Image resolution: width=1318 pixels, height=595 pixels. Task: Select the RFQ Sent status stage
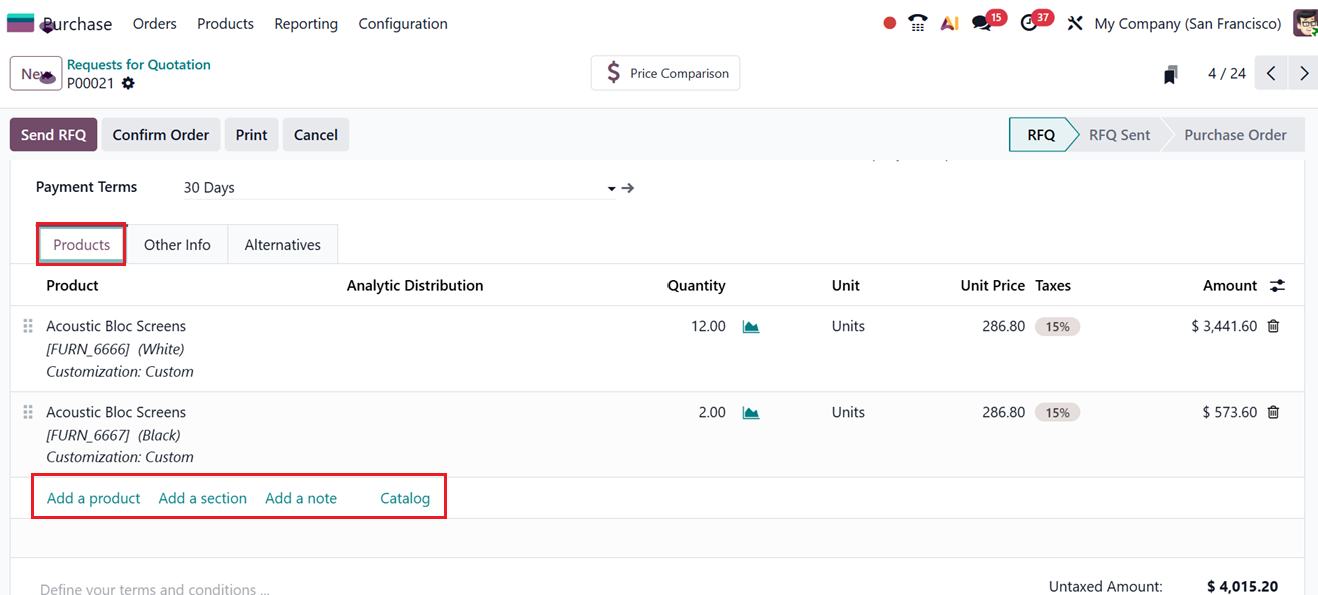click(1119, 135)
